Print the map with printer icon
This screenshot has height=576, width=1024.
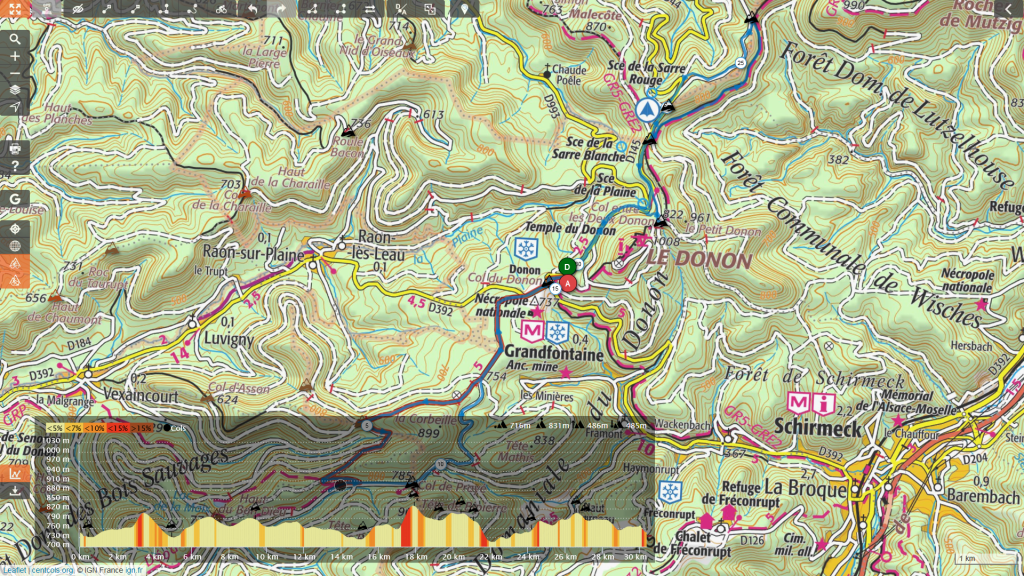(x=15, y=149)
